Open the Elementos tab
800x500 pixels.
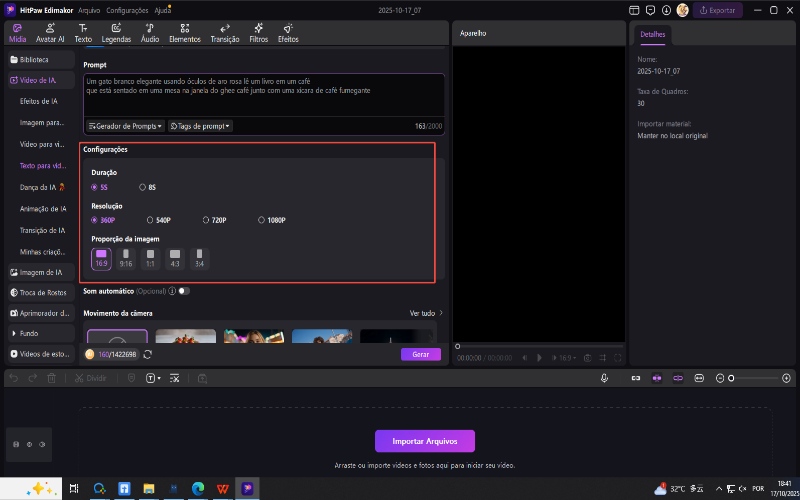click(185, 33)
